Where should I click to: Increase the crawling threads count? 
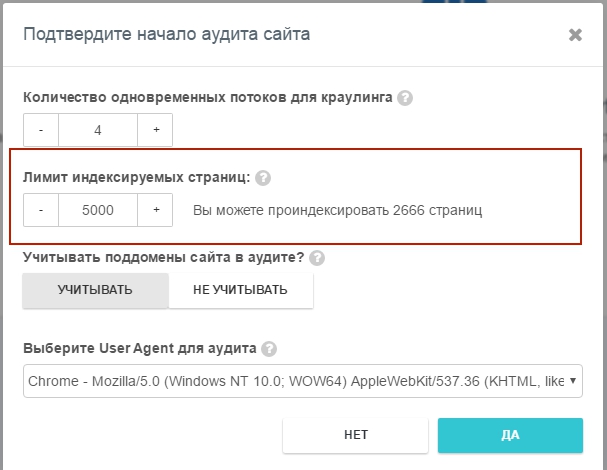[155, 130]
